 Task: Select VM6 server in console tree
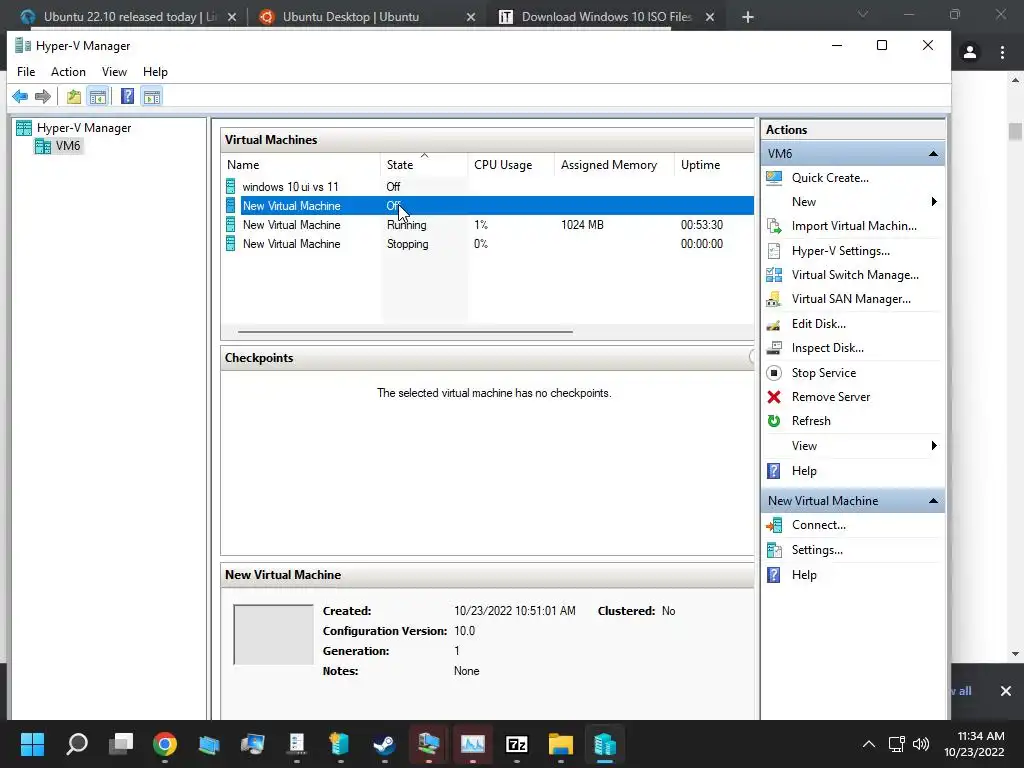(68, 146)
